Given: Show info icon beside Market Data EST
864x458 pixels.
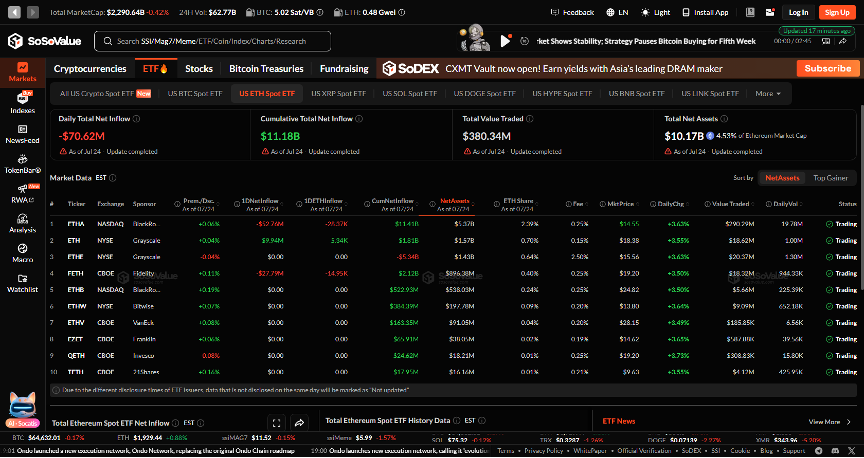Looking at the screenshot, I should pos(112,178).
